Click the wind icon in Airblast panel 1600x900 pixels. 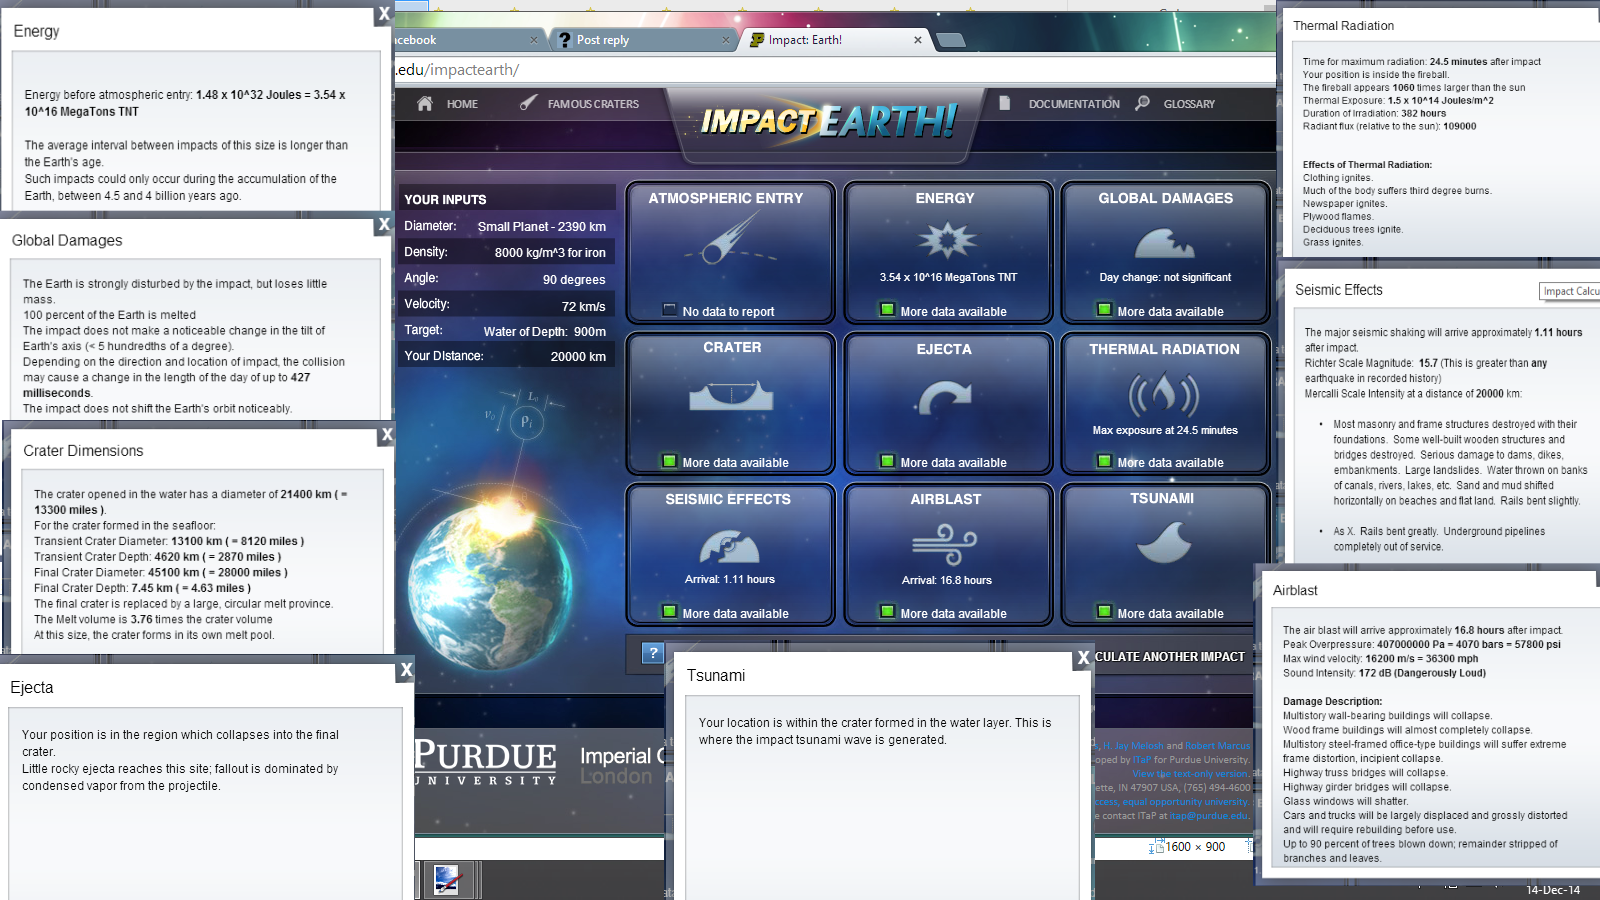945,547
